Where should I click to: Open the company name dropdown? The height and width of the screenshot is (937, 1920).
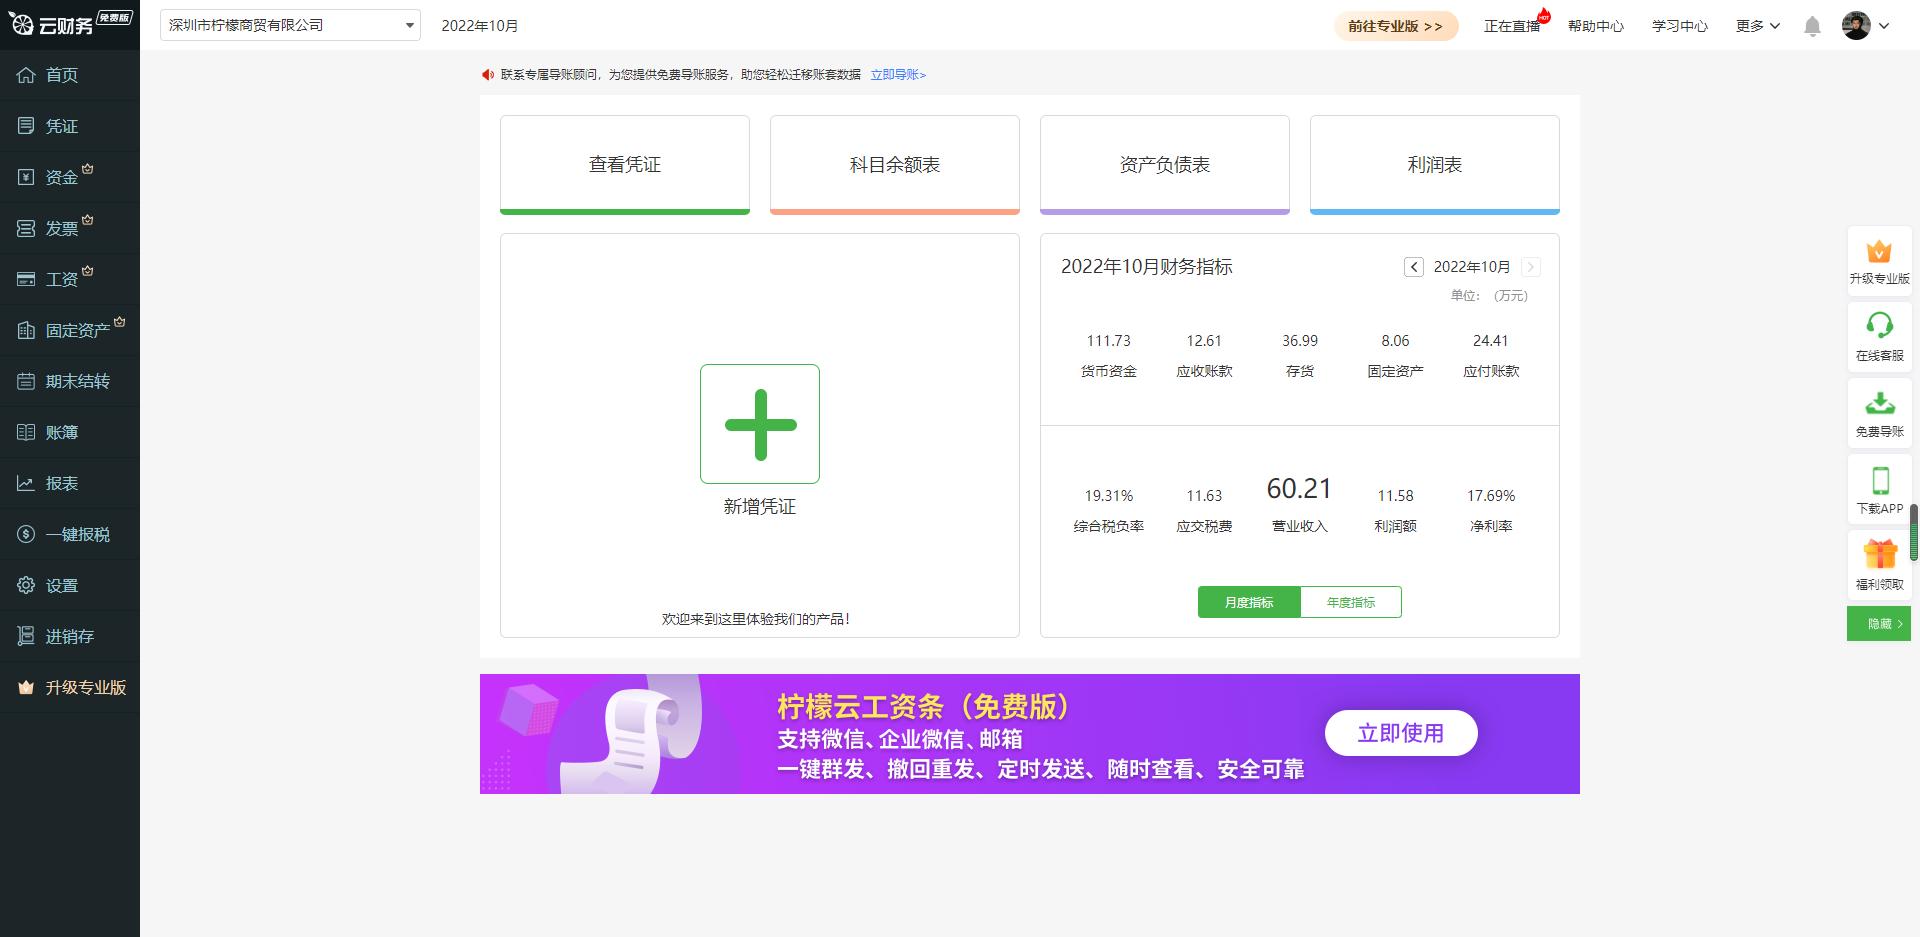[x=409, y=25]
